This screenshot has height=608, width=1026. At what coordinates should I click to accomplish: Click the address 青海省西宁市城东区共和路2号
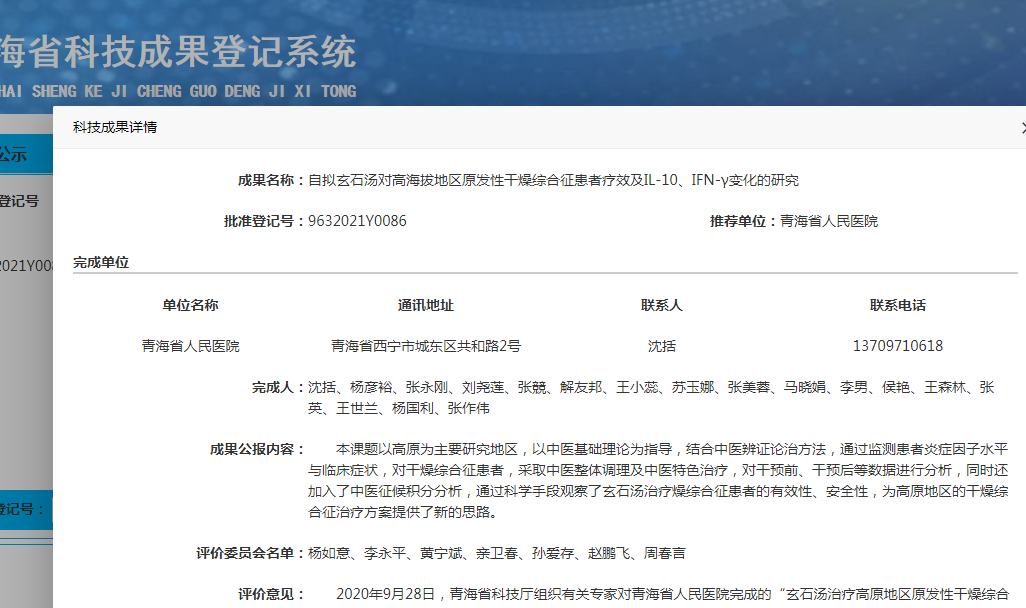[x=426, y=346]
